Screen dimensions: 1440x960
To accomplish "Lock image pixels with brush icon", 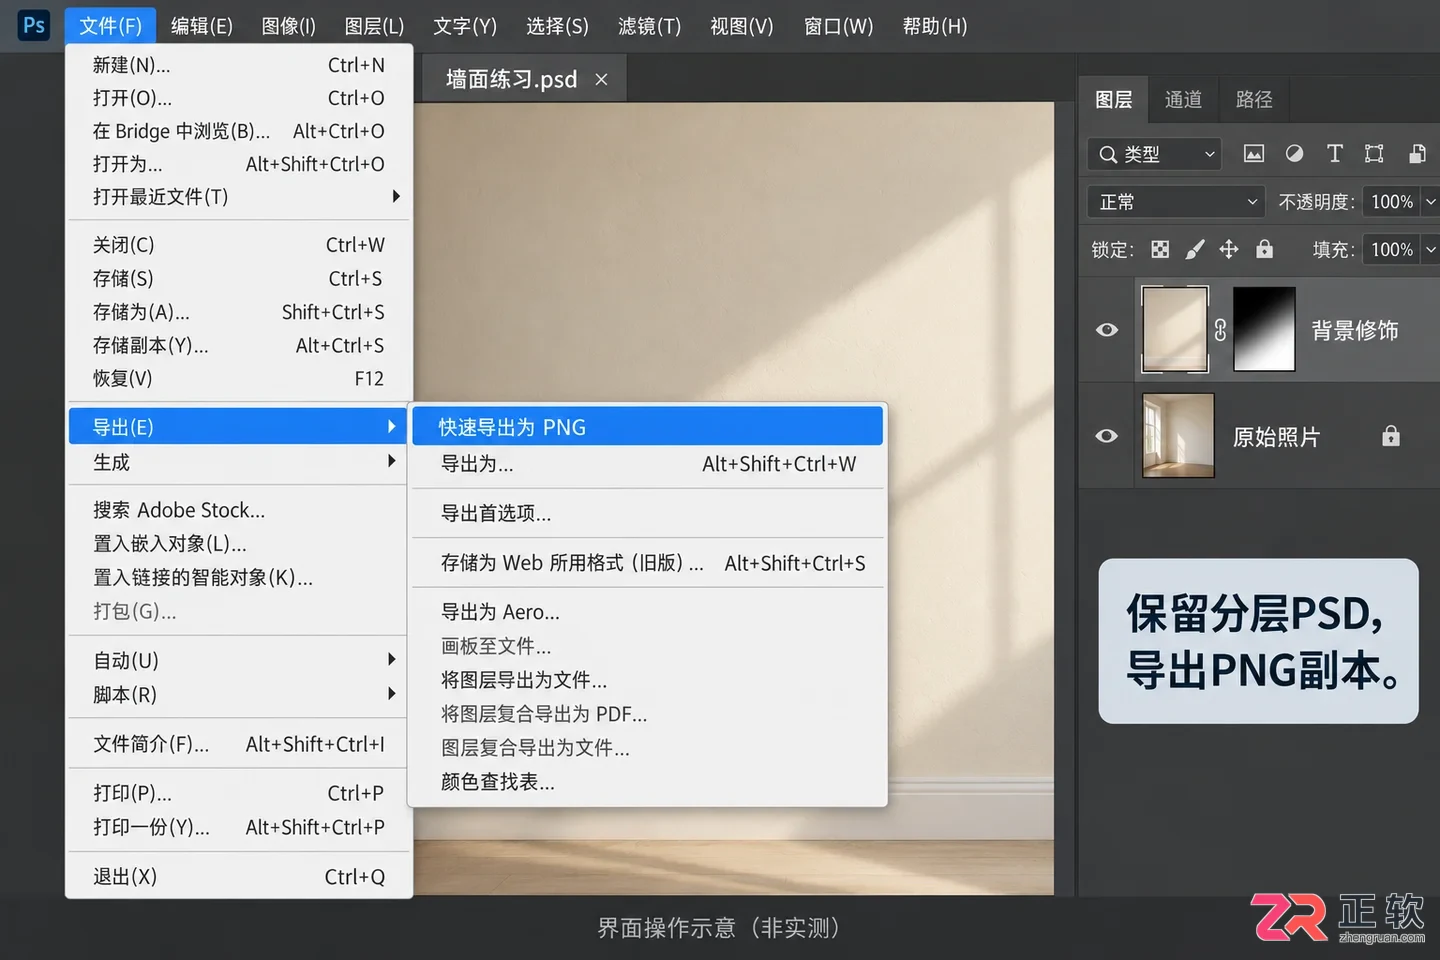I will pos(1195,249).
